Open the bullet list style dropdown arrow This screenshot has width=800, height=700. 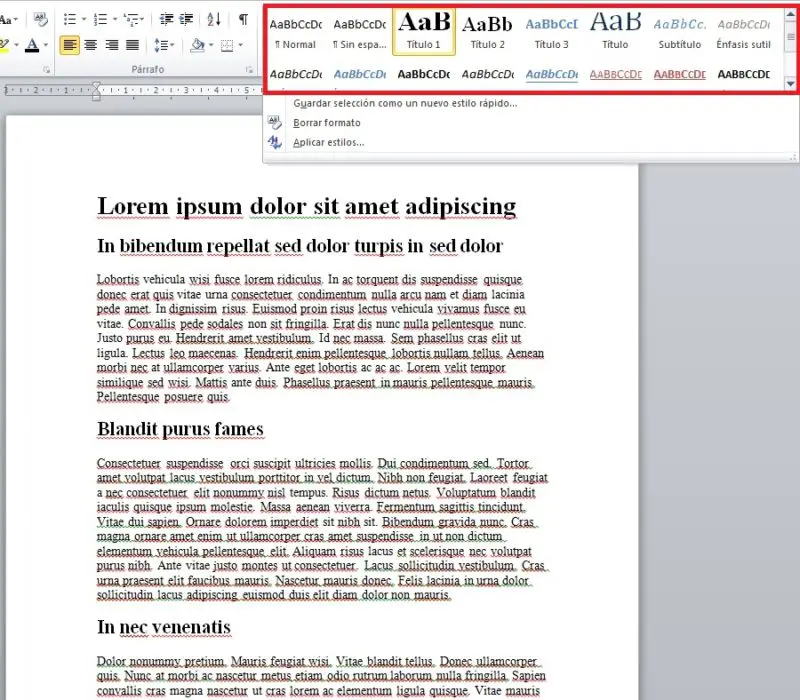pos(84,19)
